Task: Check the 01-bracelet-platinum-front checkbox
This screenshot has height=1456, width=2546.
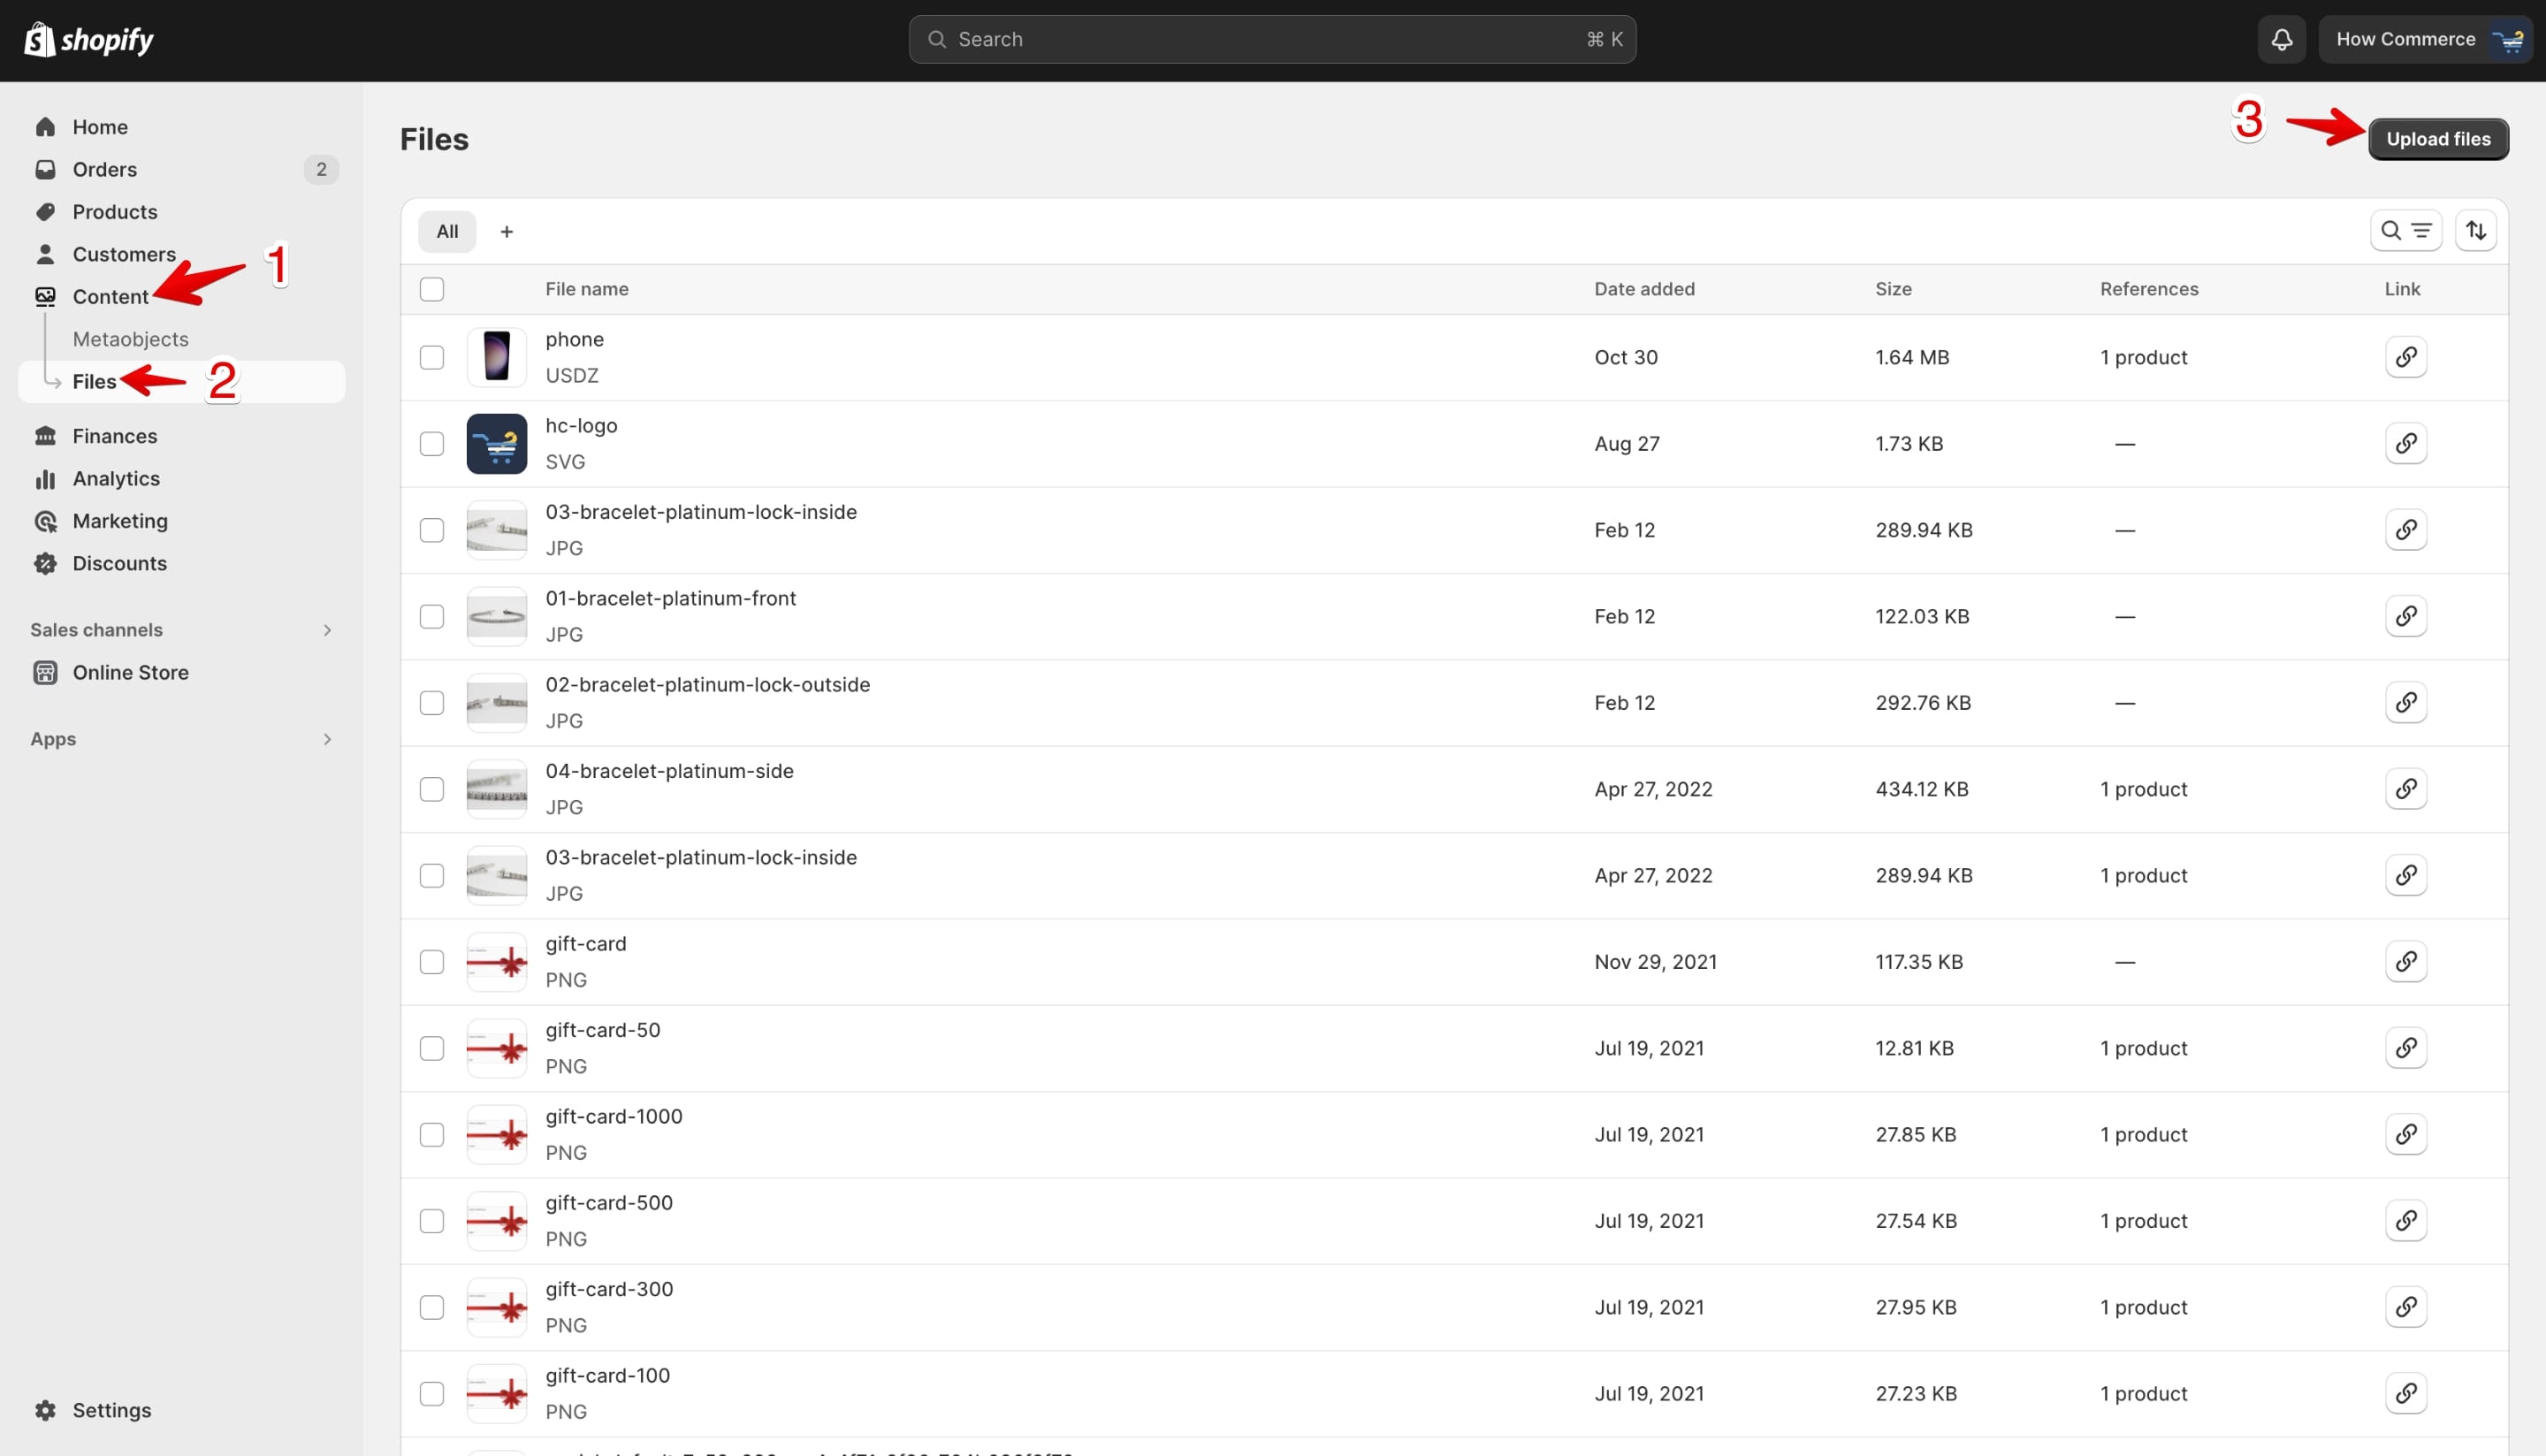Action: pyautogui.click(x=432, y=616)
